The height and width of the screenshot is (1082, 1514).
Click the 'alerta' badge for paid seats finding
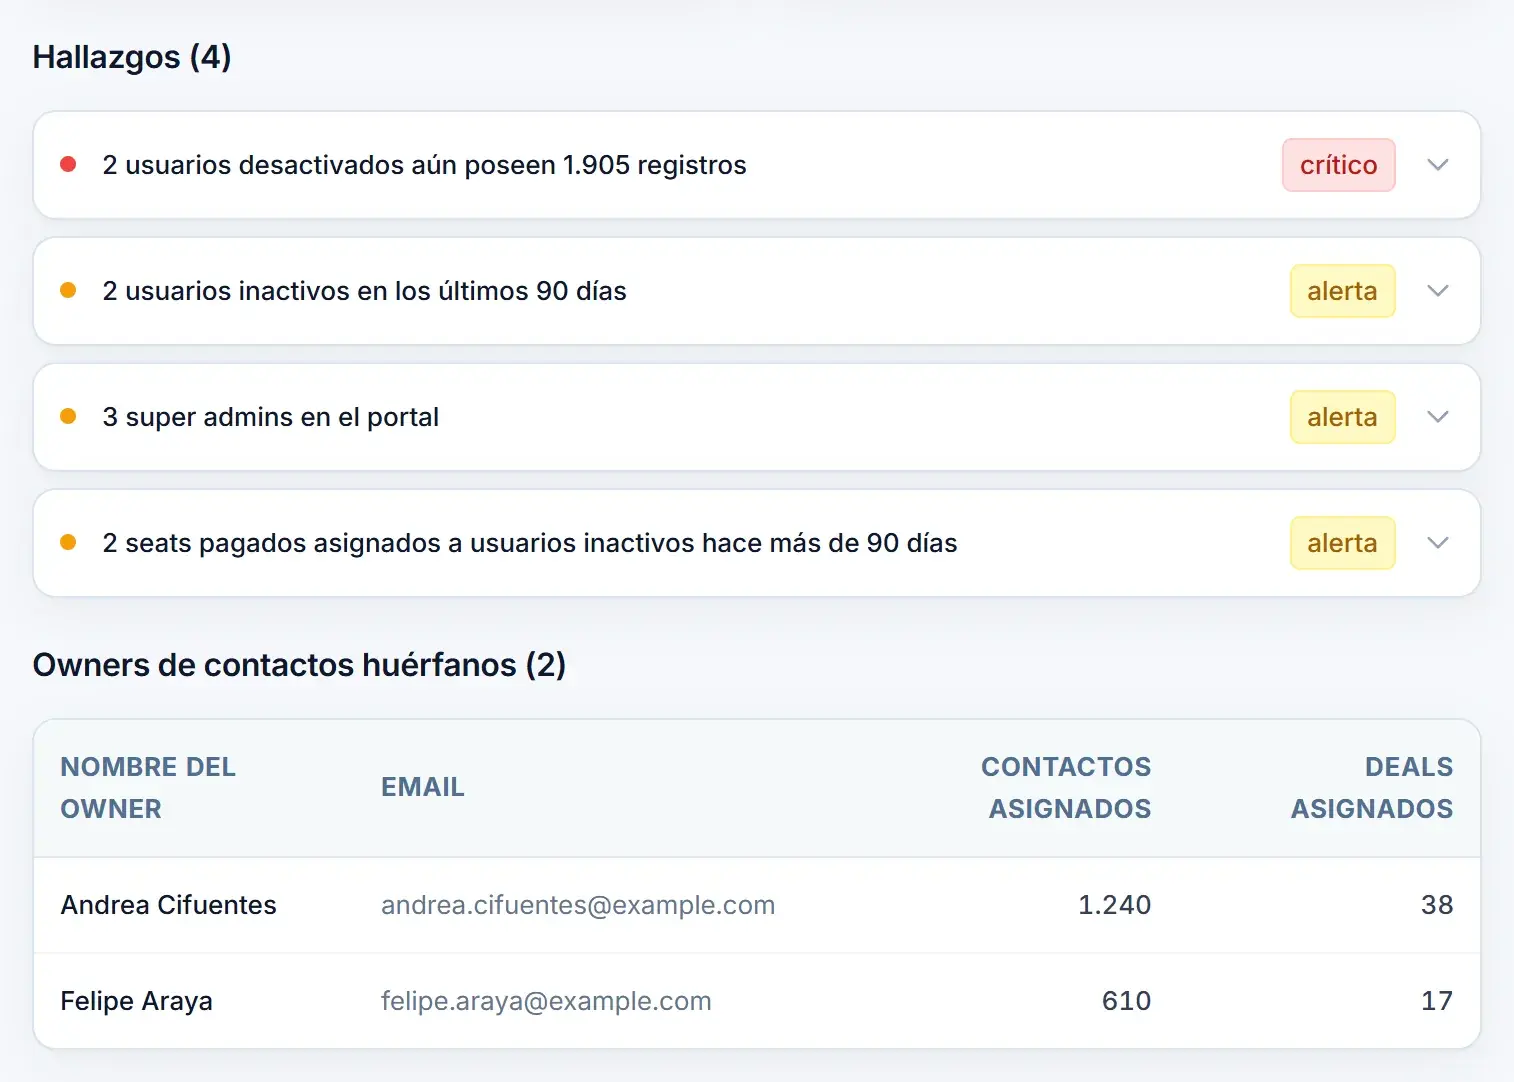click(1342, 543)
